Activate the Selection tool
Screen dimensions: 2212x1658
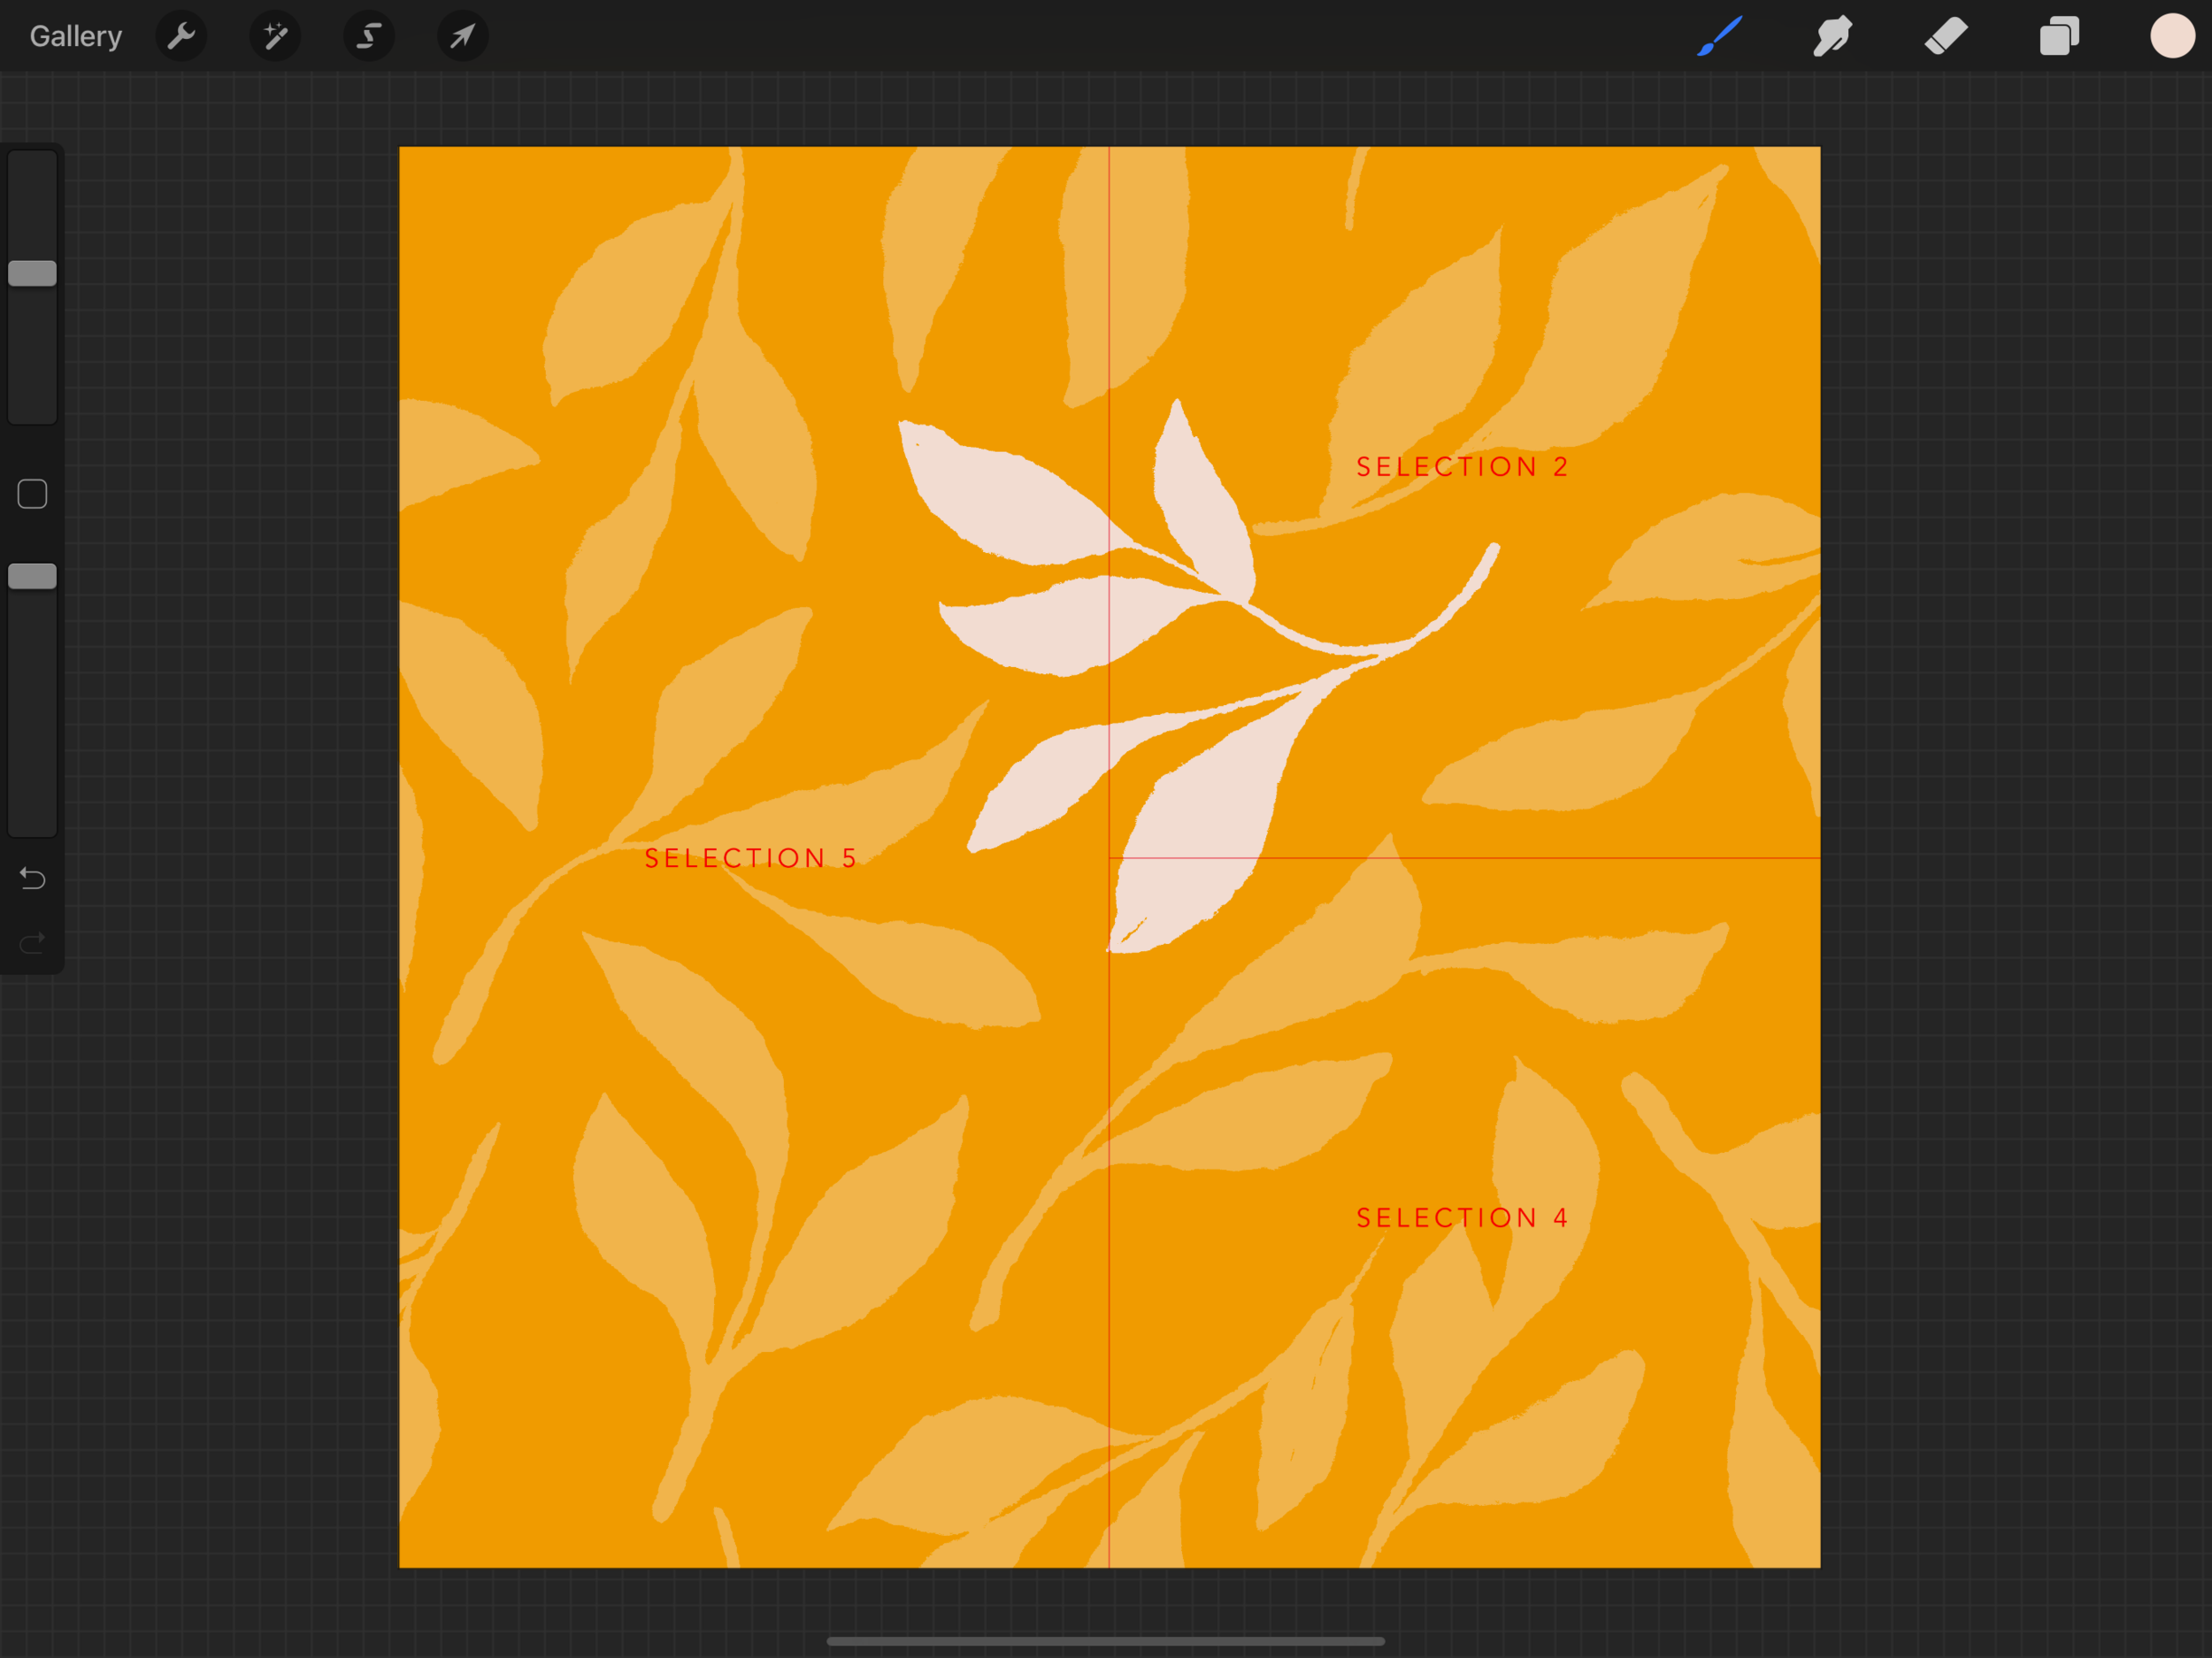(369, 37)
